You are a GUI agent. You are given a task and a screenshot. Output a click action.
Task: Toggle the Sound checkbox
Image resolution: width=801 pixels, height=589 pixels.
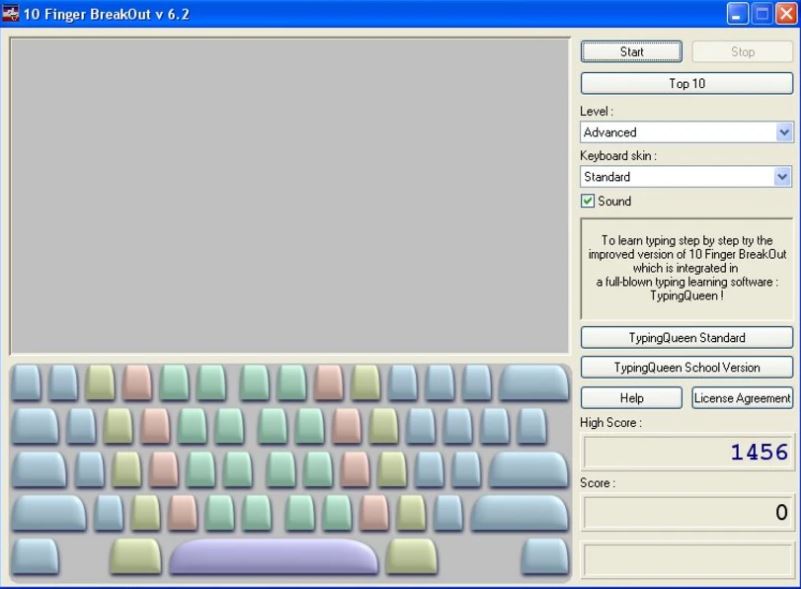point(587,201)
